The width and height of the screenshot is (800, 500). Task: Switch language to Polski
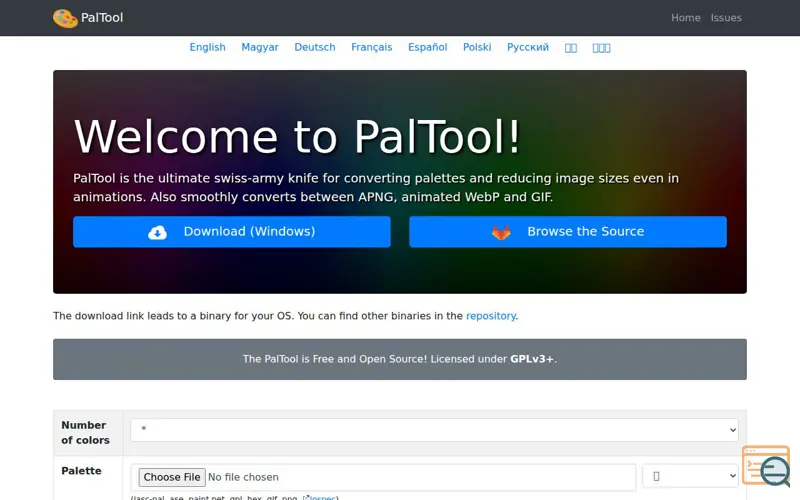pyautogui.click(x=477, y=47)
